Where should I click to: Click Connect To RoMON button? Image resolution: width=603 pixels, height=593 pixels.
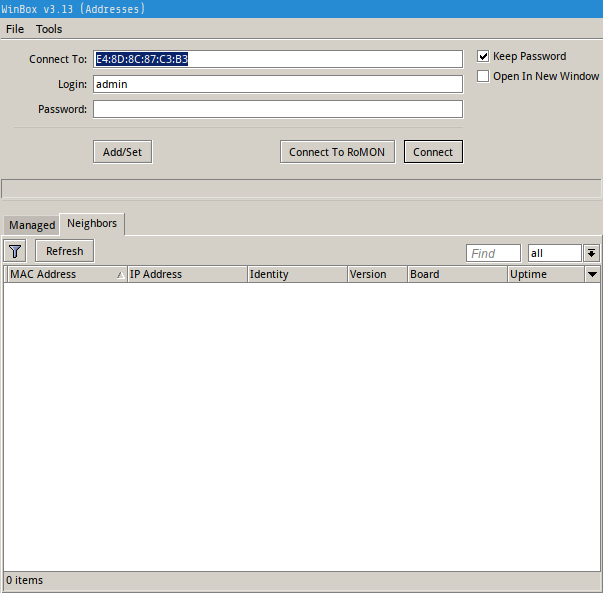point(337,152)
